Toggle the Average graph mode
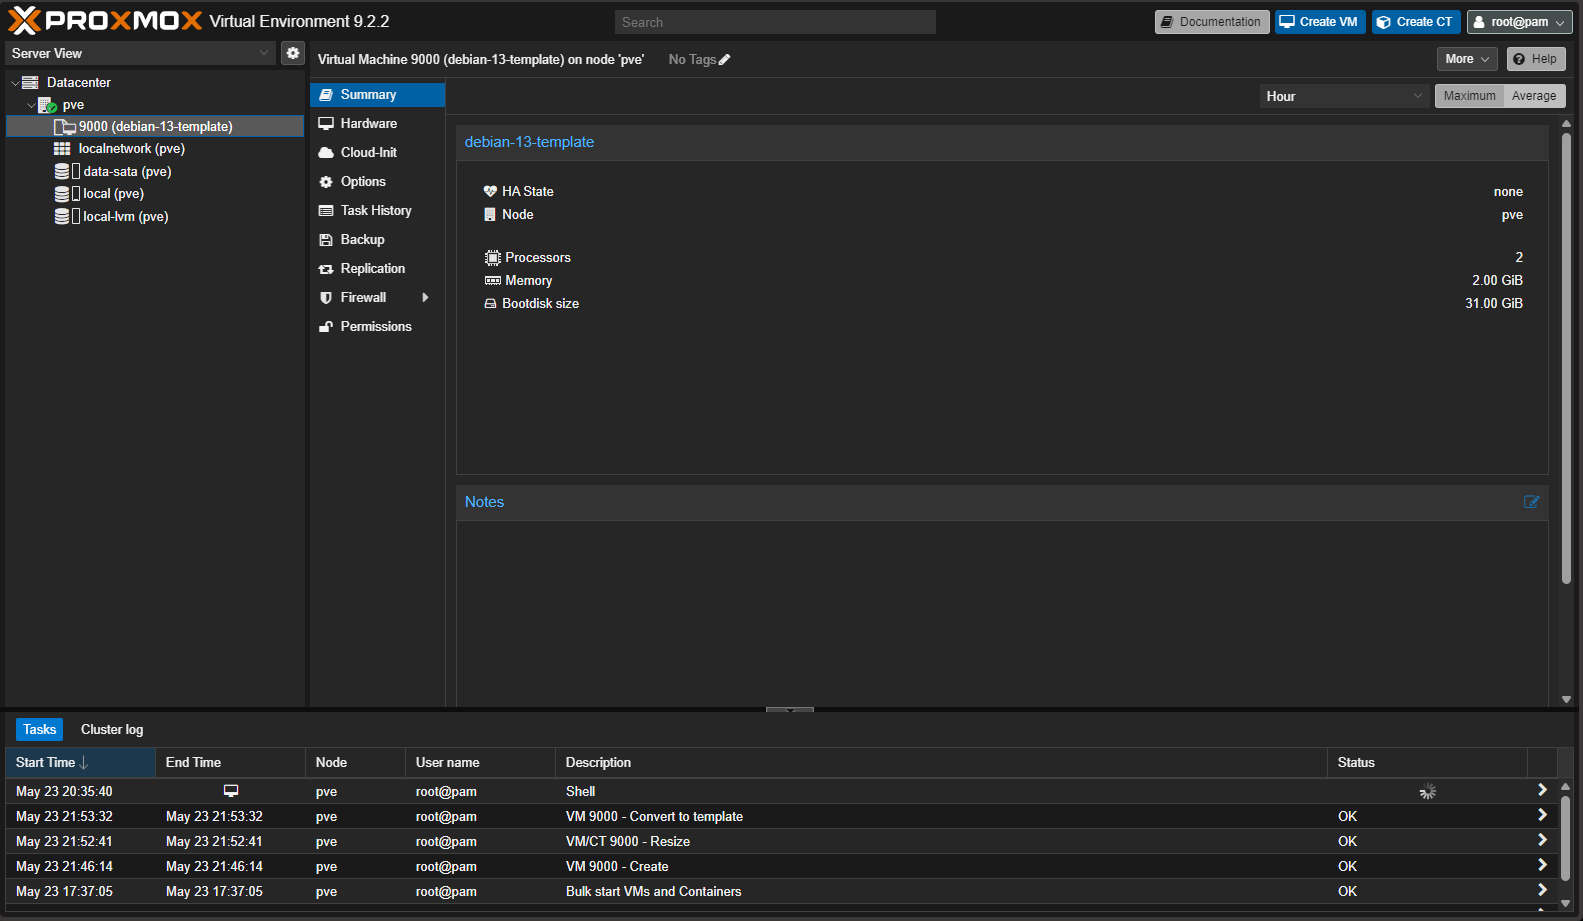This screenshot has height=921, width=1583. pyautogui.click(x=1534, y=96)
